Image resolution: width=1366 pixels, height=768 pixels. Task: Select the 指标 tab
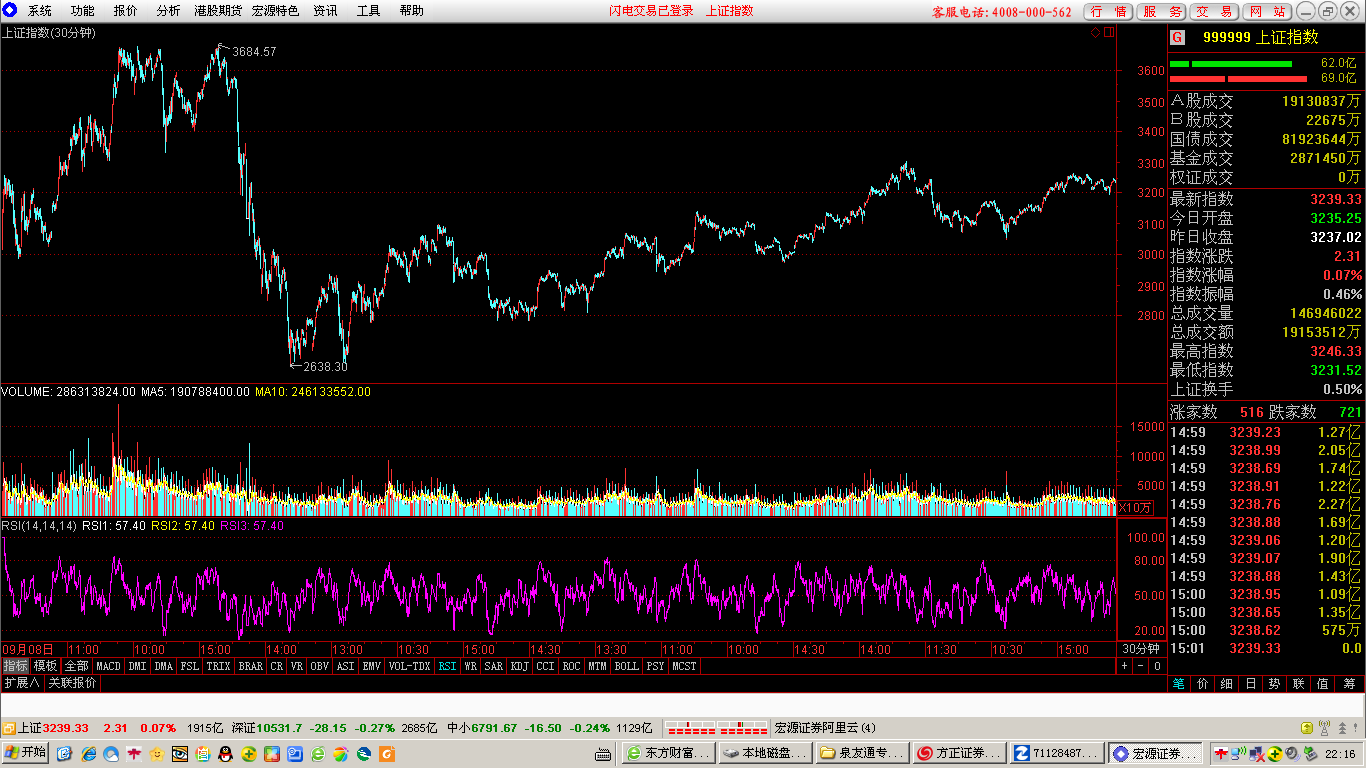15,666
